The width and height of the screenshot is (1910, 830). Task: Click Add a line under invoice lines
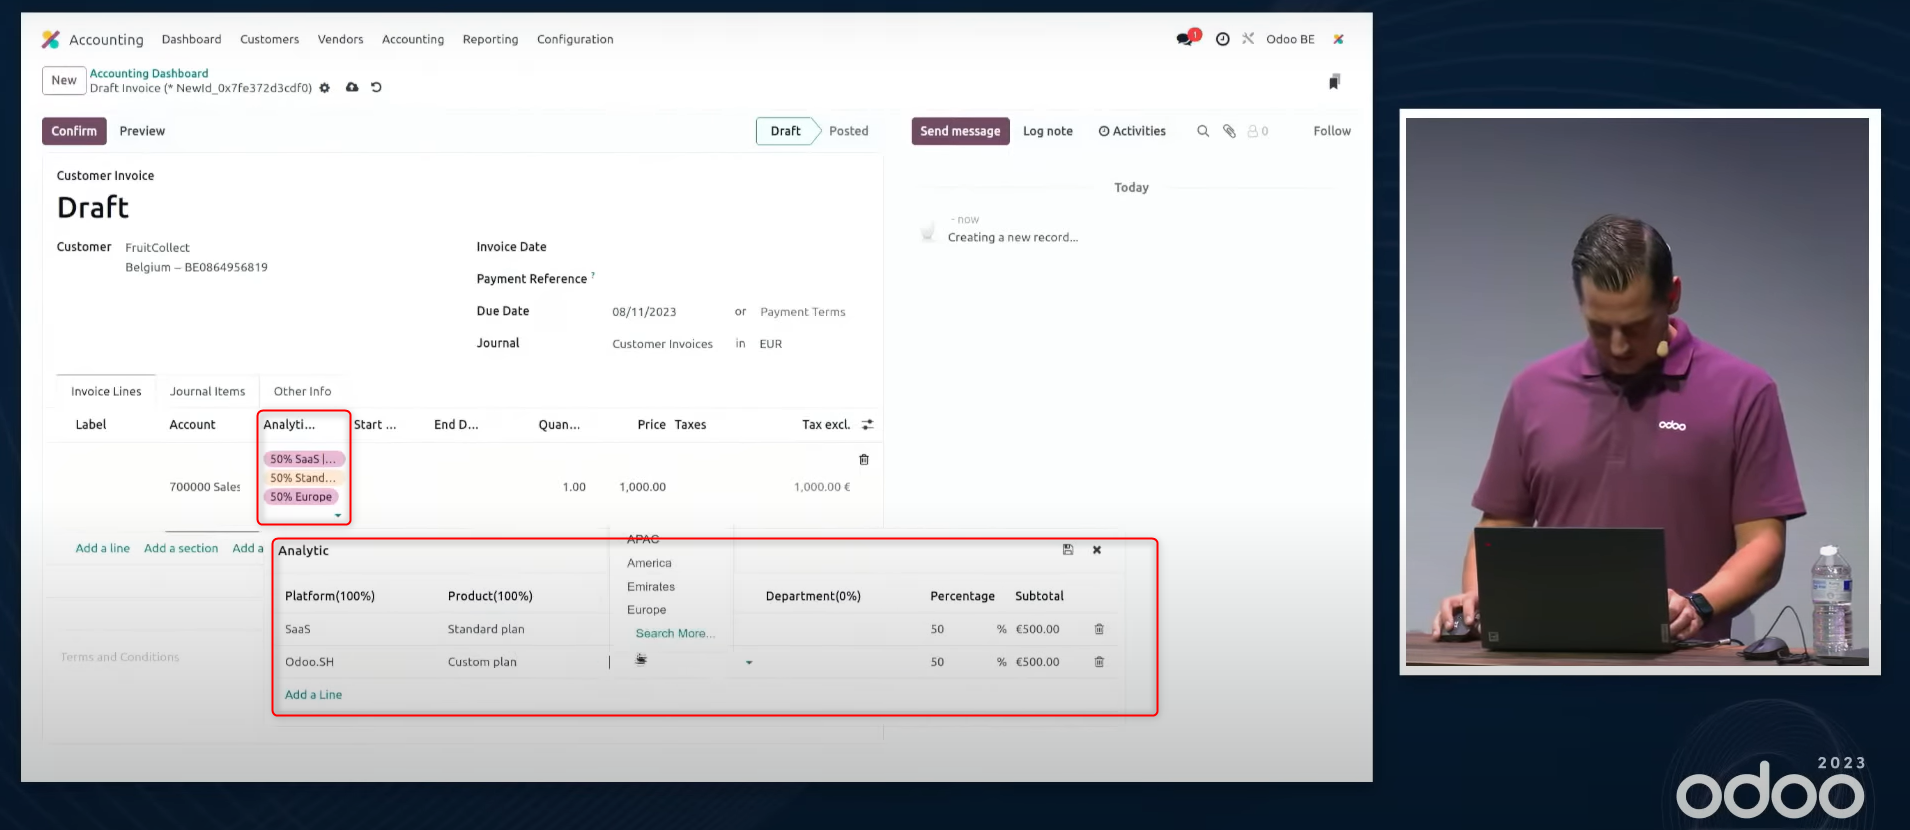(x=103, y=548)
